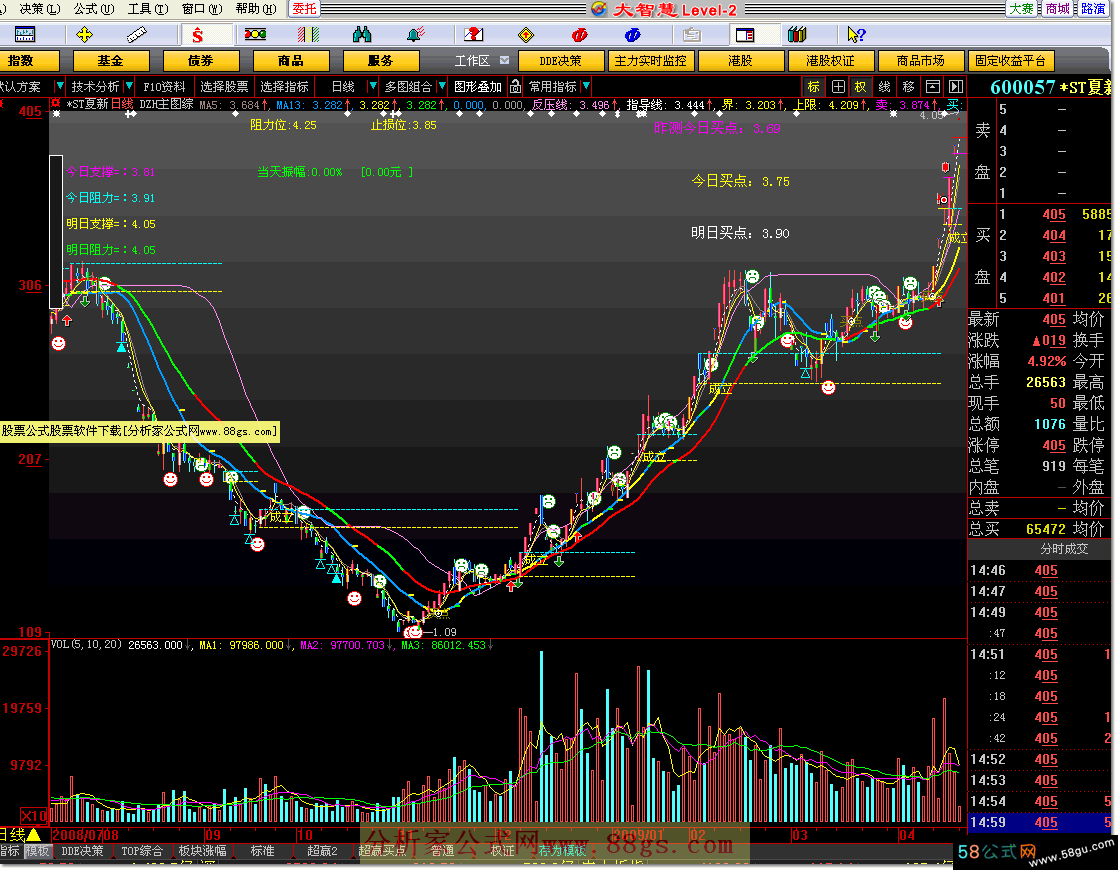Select the ruler measurement tool icon
The width and height of the screenshot is (1118, 870).
(x=136, y=34)
